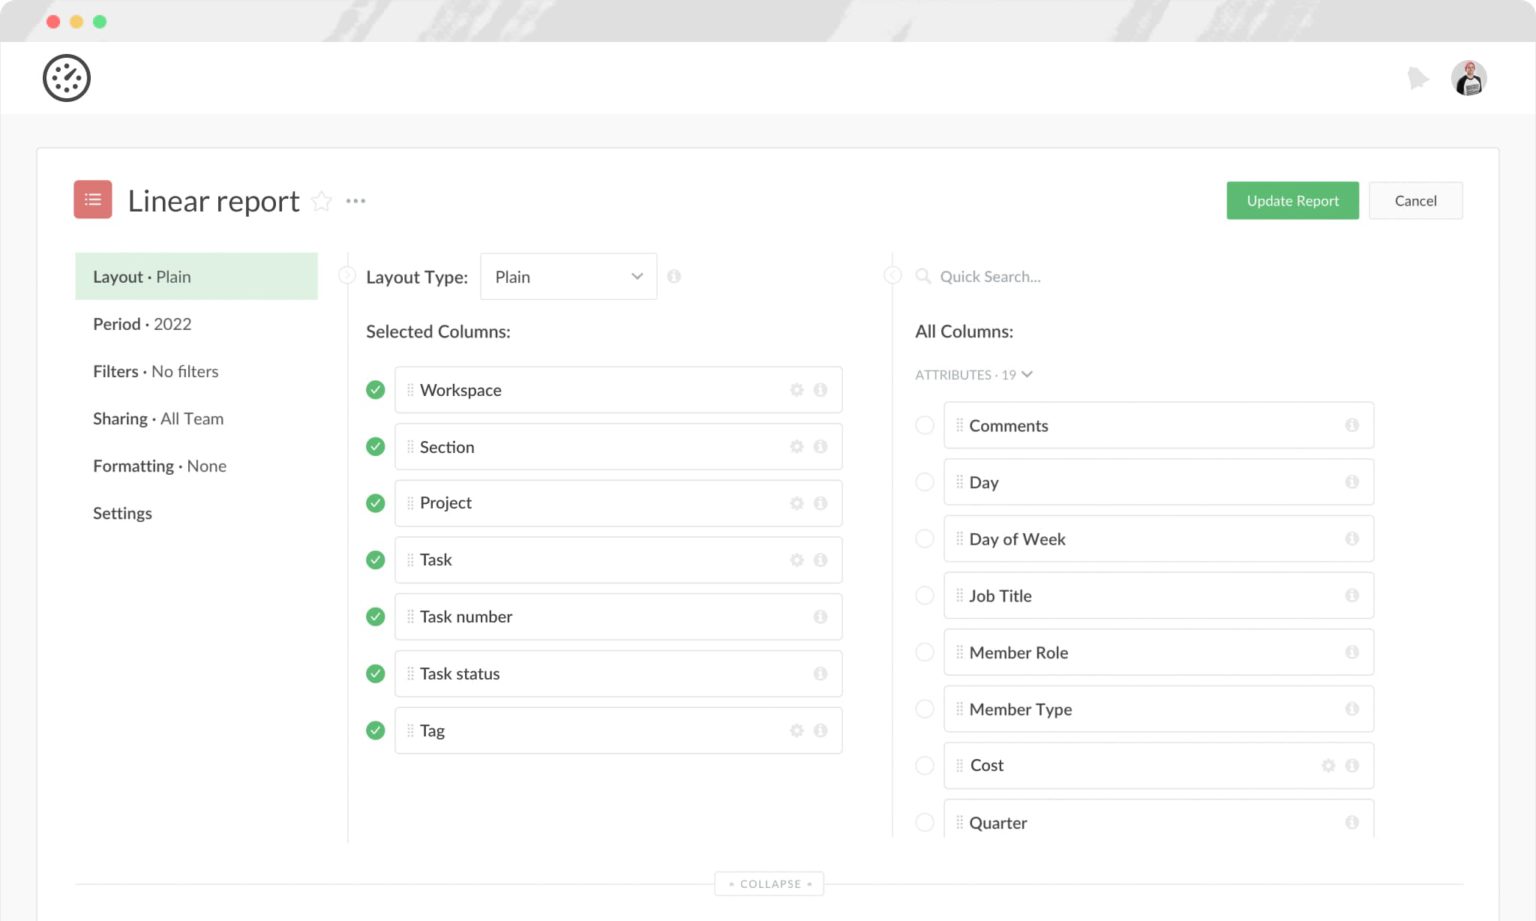Star the Linear report as favorite
The image size is (1536, 921).
322,201
